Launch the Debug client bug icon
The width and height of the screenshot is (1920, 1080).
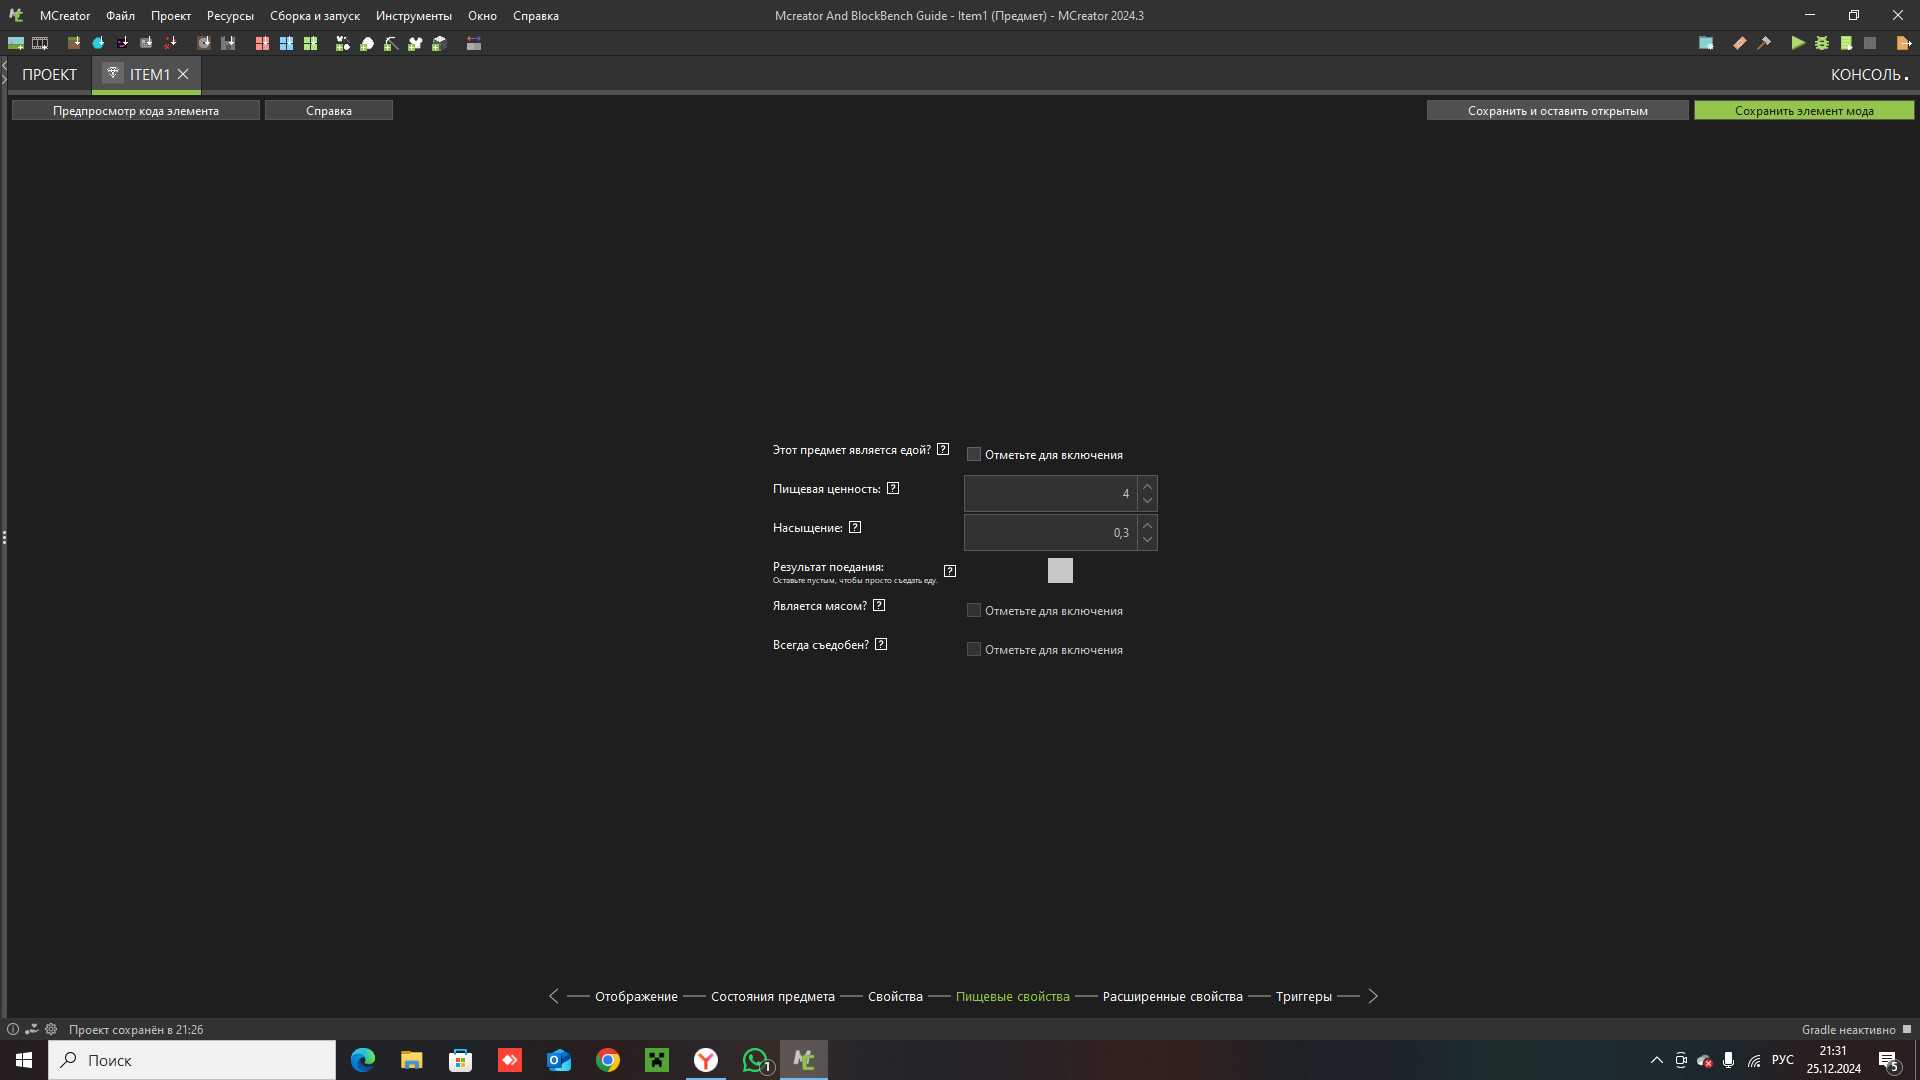pyautogui.click(x=1822, y=43)
